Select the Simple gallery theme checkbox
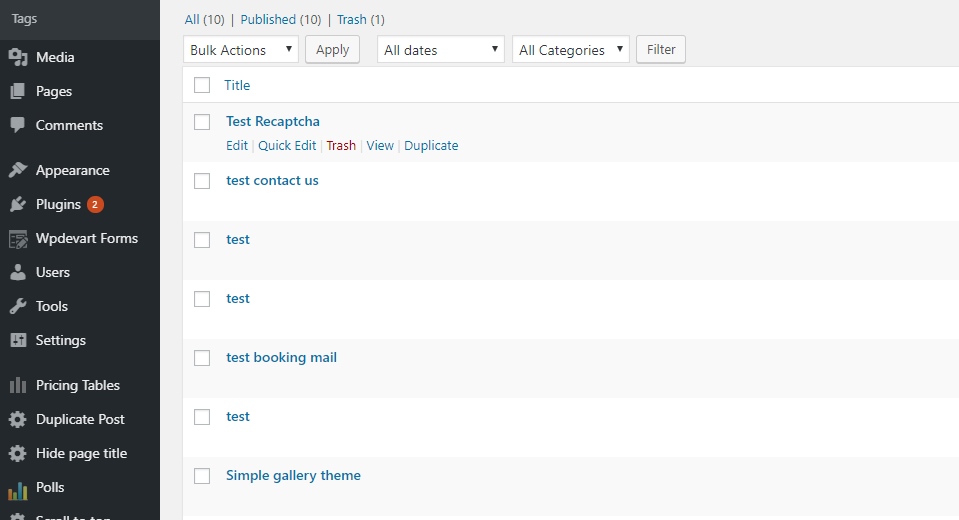959x520 pixels. (202, 476)
